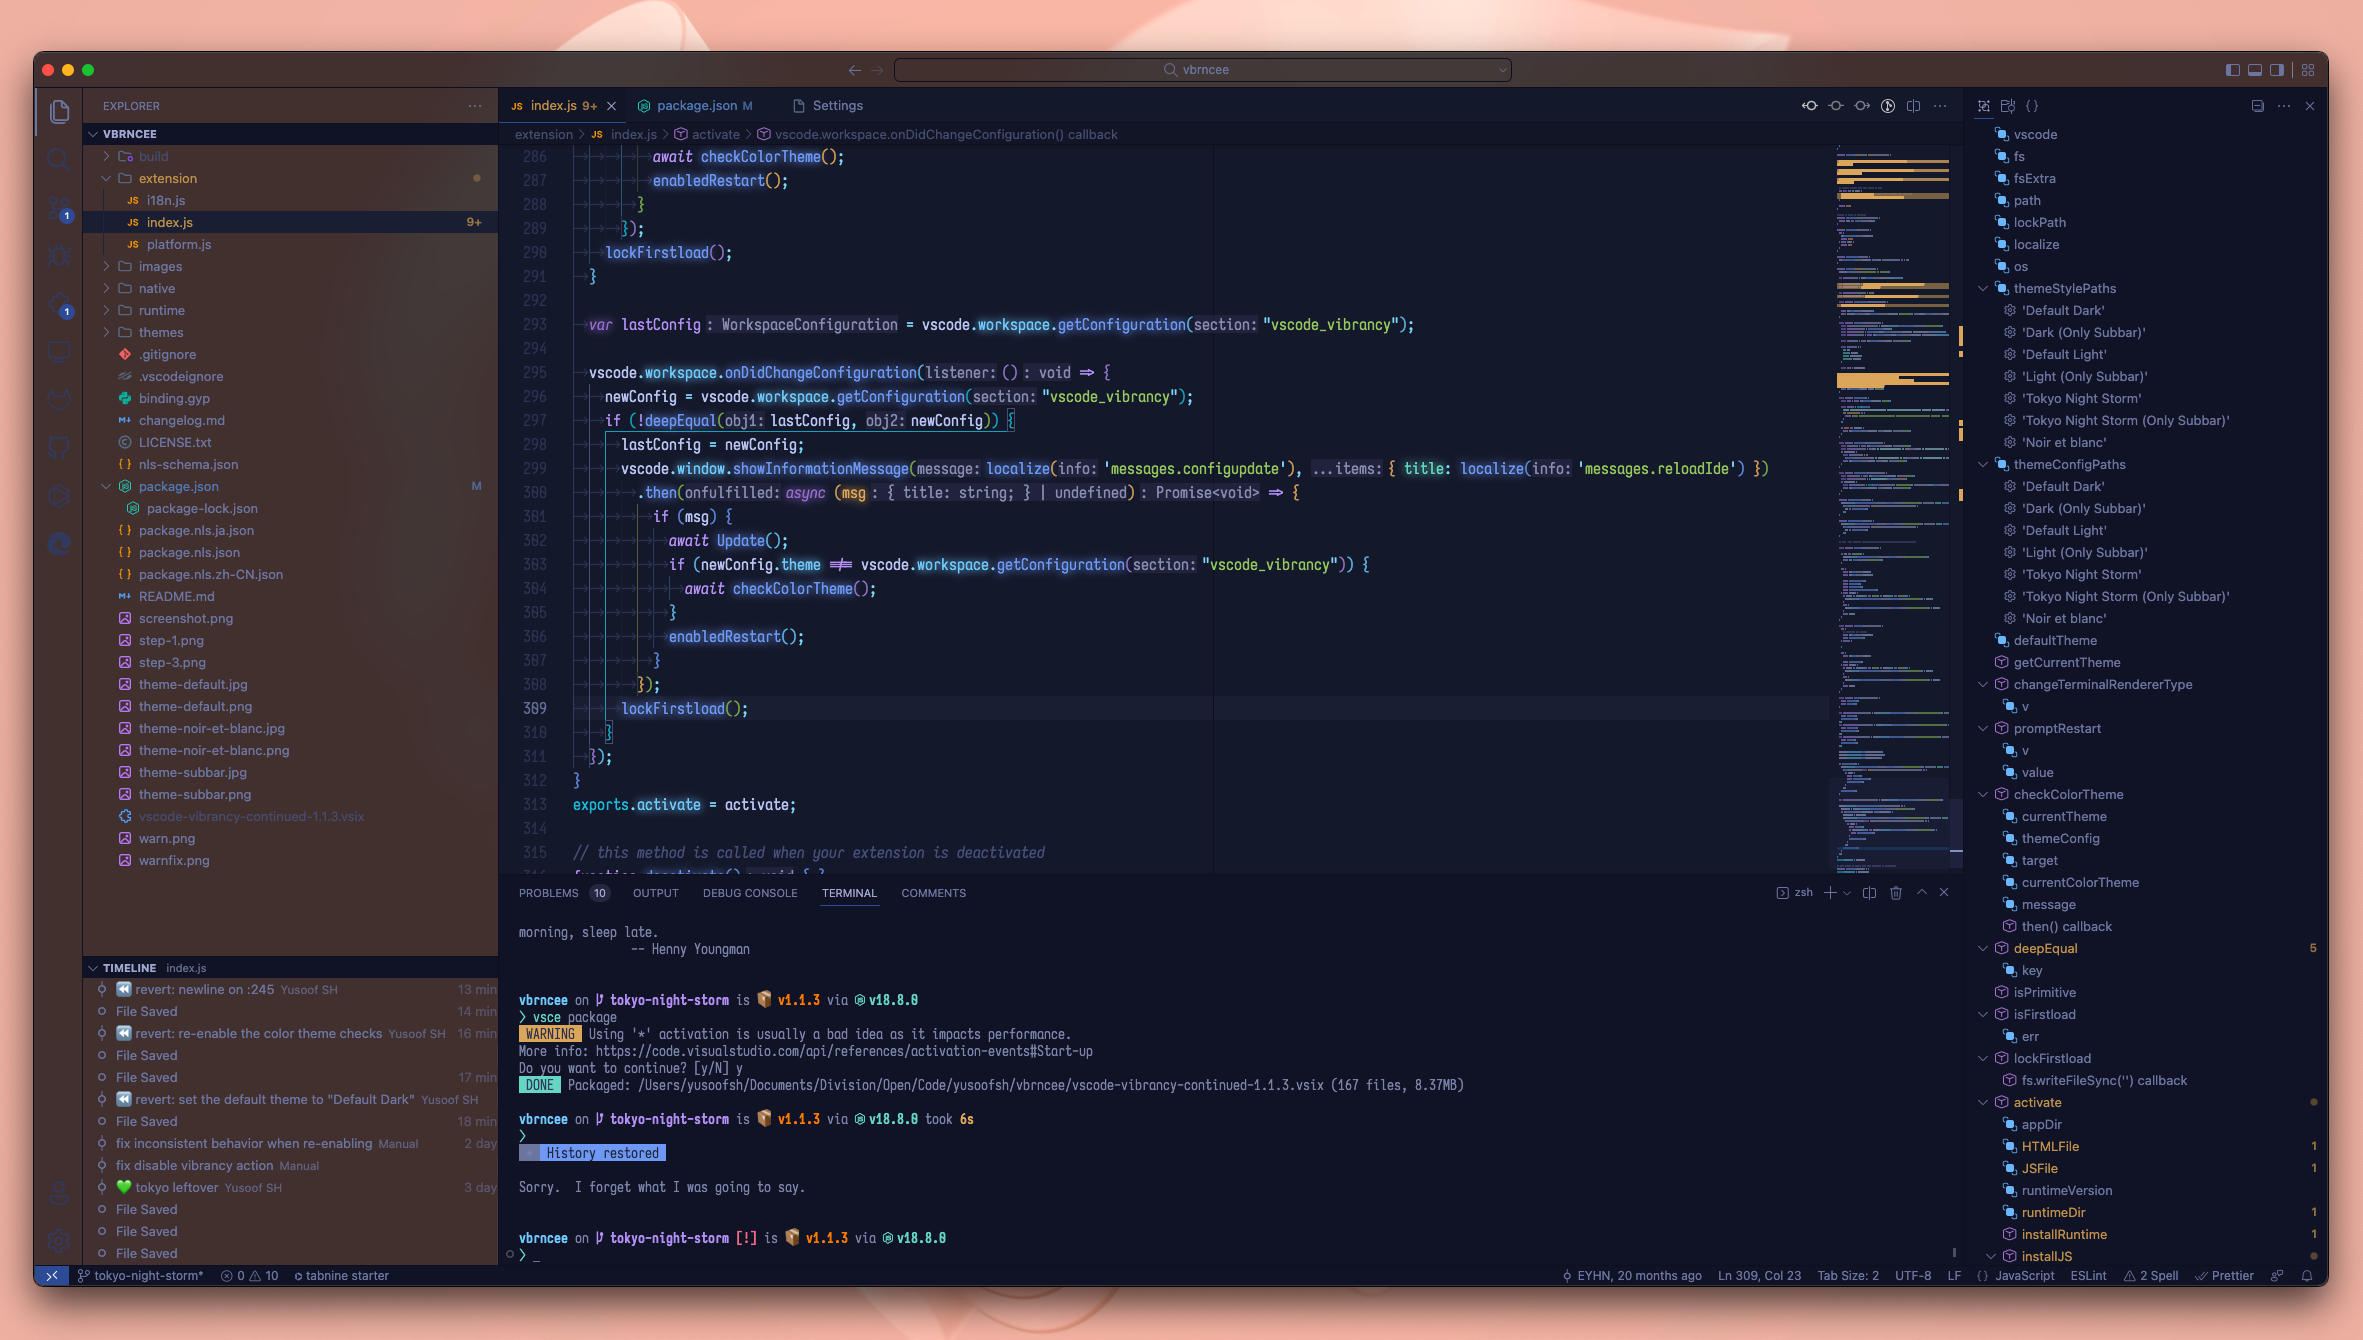This screenshot has width=2363, height=1340.
Task: Kill terminal with the trash icon
Action: point(1896,893)
